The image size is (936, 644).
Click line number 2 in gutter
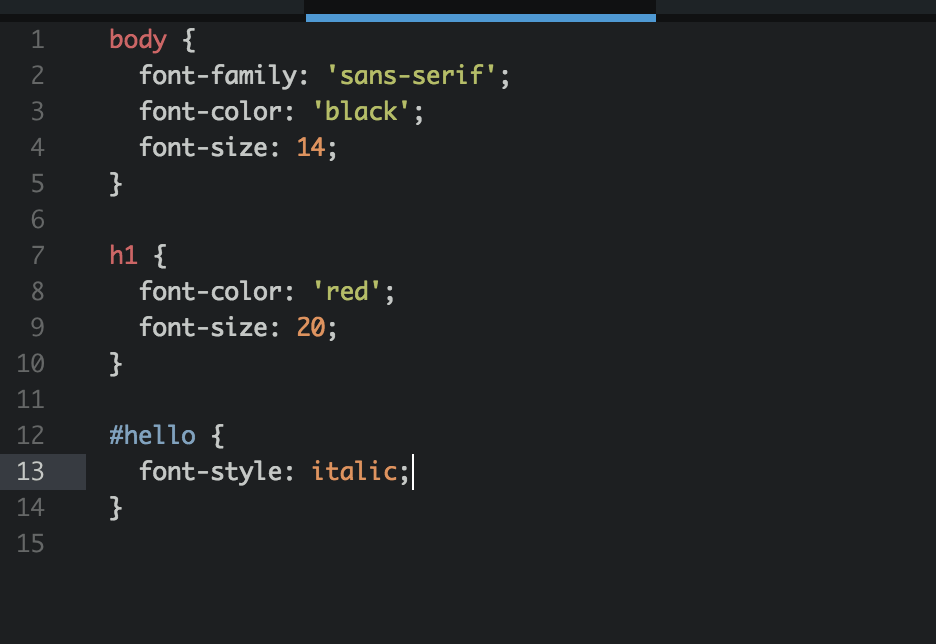(x=38, y=76)
